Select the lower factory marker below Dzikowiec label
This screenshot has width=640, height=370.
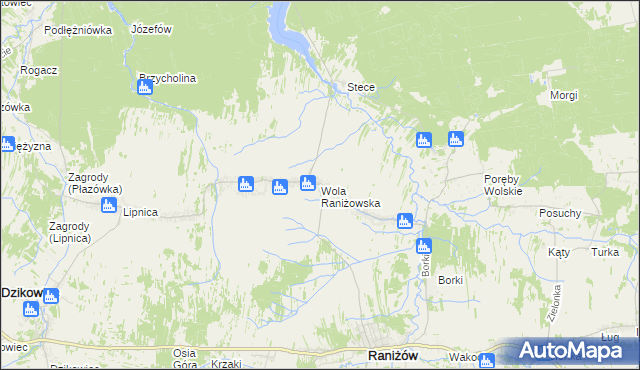coord(31,309)
